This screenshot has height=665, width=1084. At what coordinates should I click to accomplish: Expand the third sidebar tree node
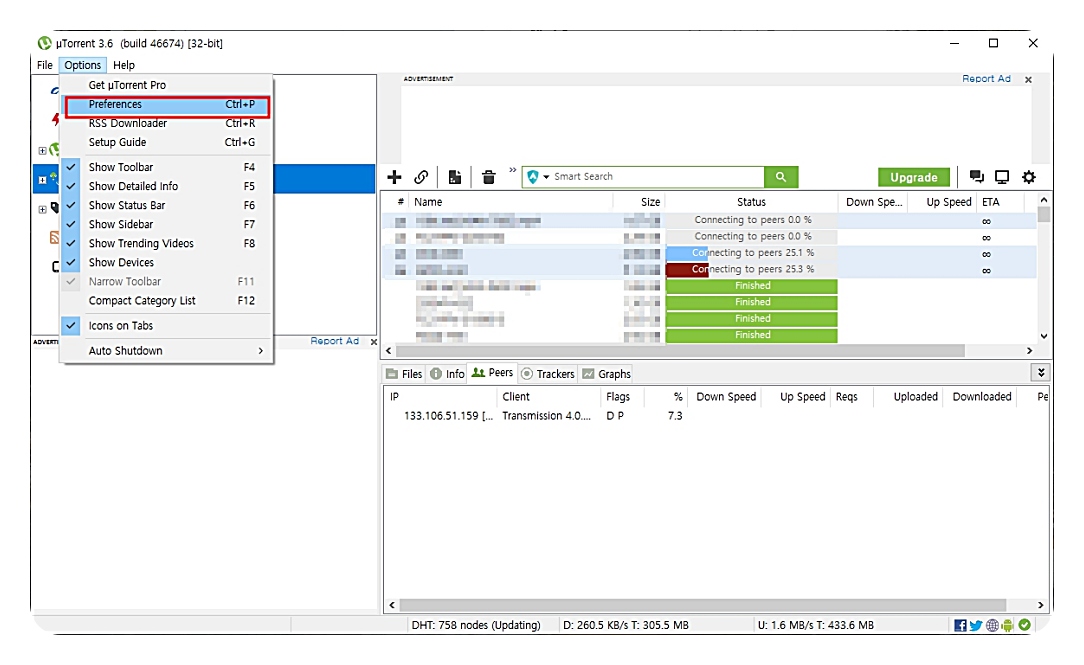[42, 209]
